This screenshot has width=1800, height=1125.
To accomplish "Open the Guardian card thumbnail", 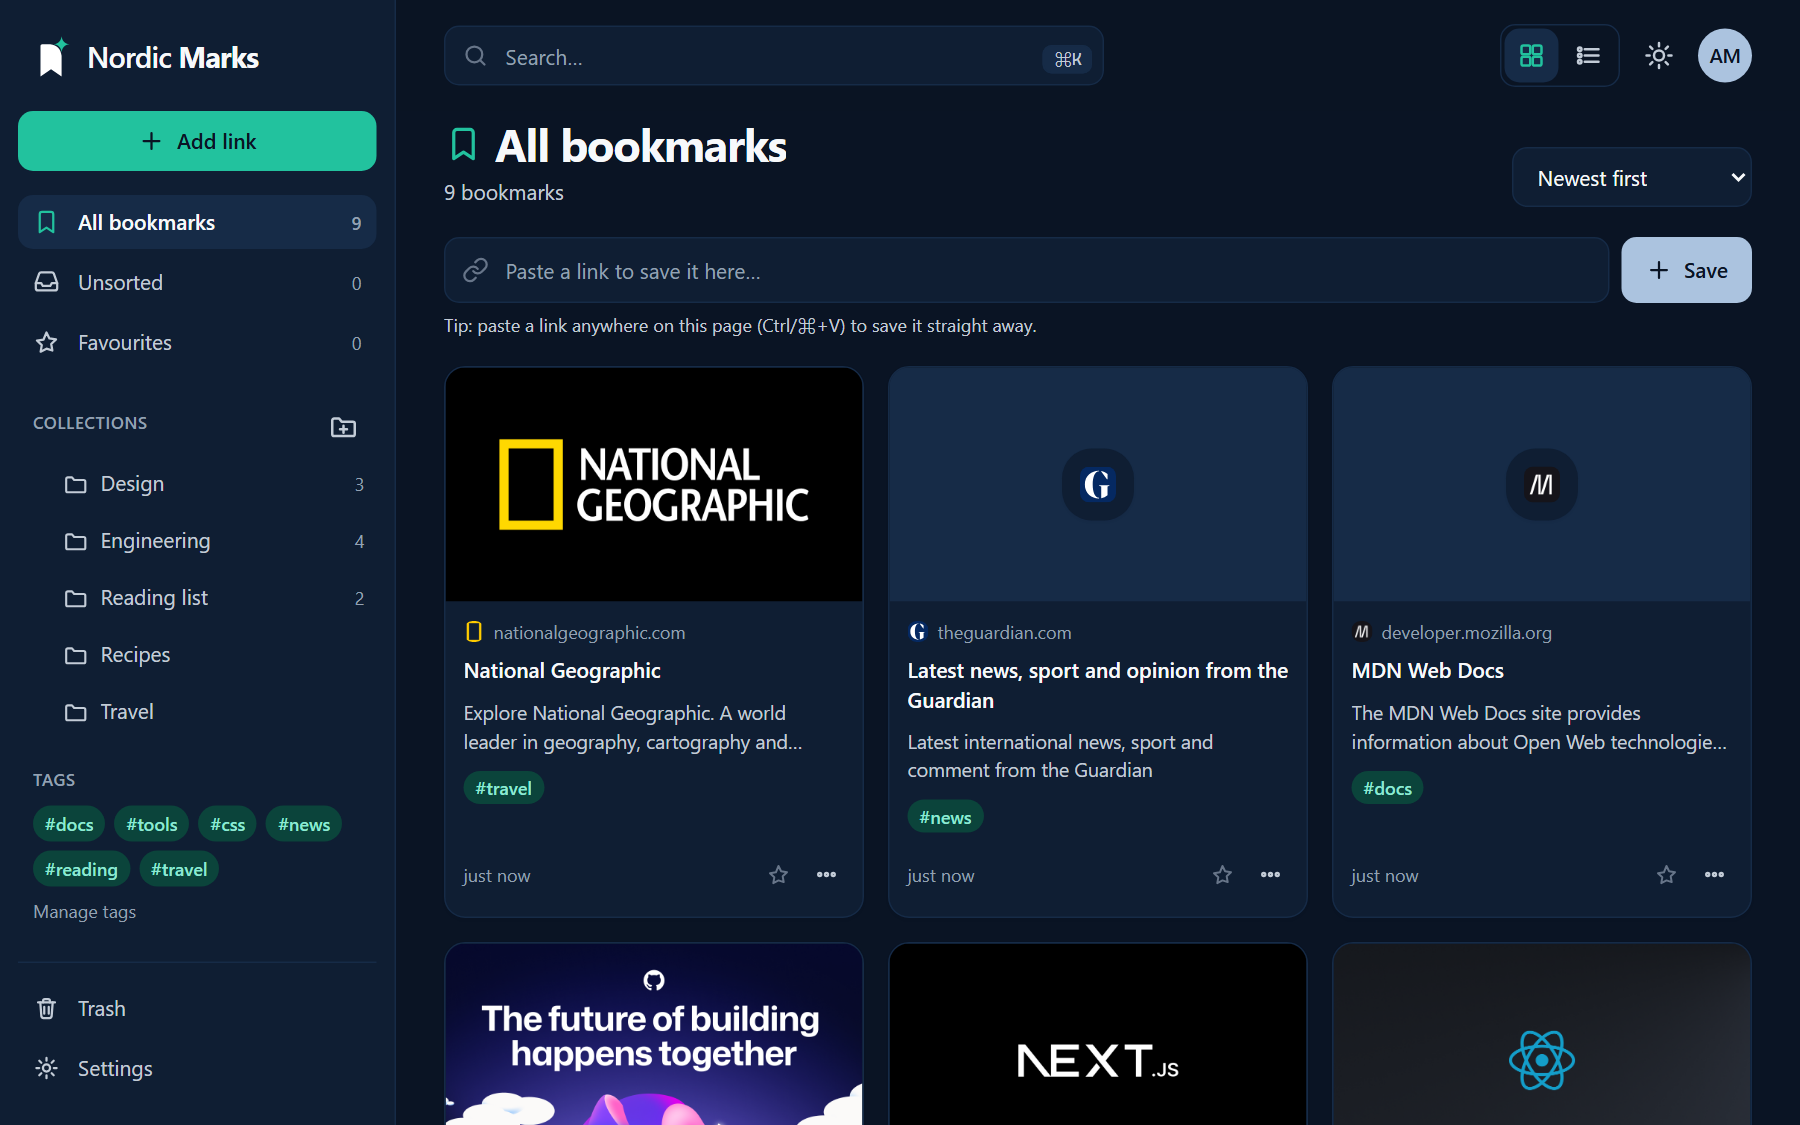I will click(x=1098, y=485).
